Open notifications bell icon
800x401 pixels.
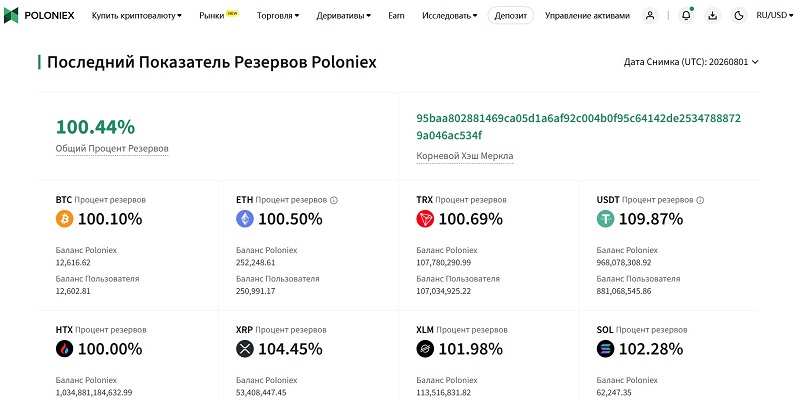click(686, 15)
